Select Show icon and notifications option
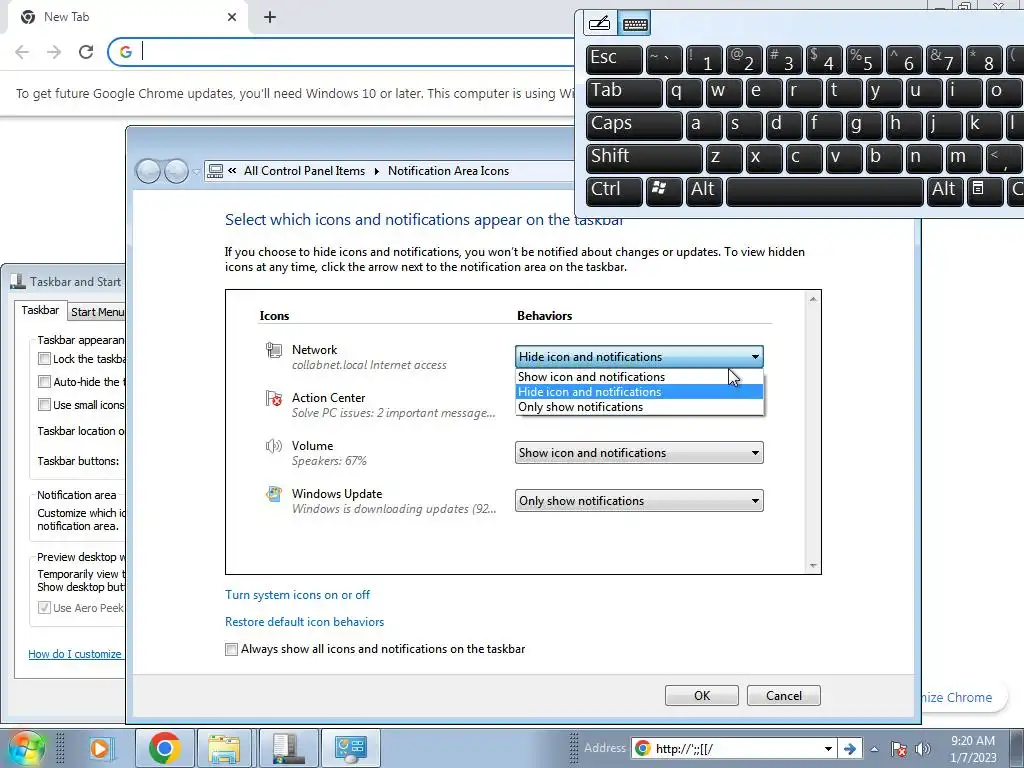Screen dimensions: 1024x768 [639, 377]
